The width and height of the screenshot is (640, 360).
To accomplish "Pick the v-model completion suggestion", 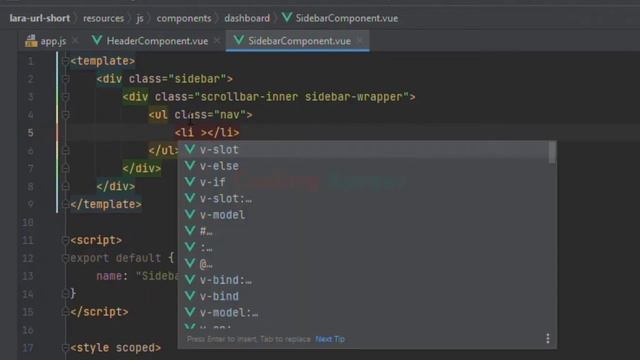I will click(367, 215).
